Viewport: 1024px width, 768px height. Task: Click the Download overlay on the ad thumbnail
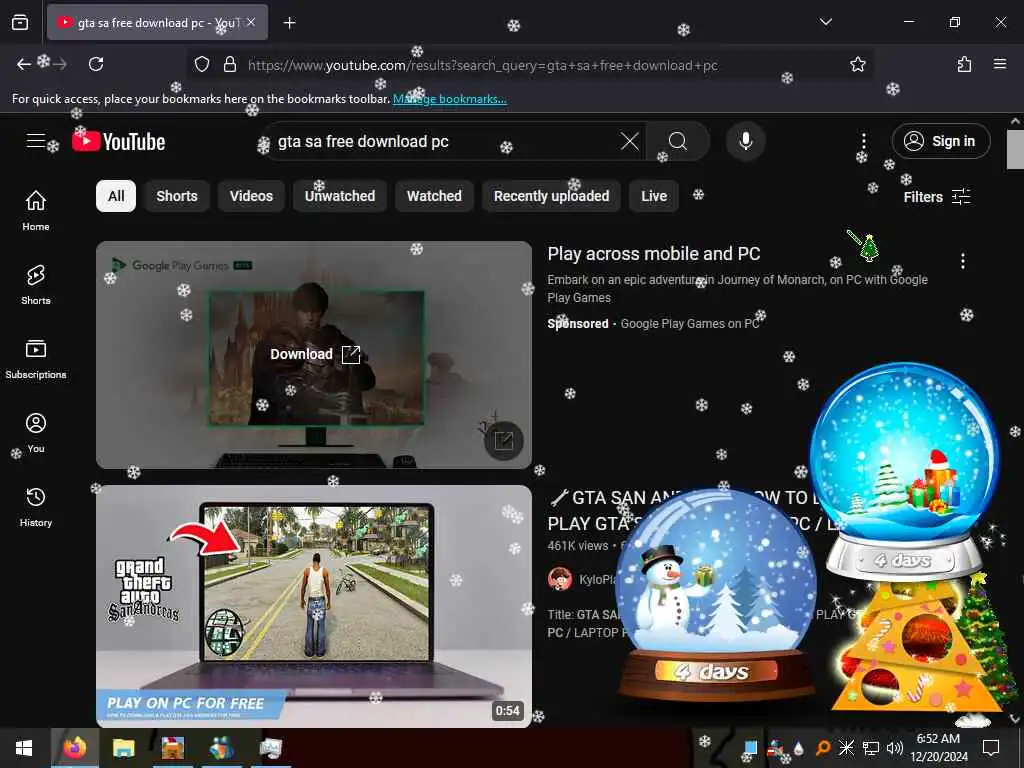click(x=315, y=354)
